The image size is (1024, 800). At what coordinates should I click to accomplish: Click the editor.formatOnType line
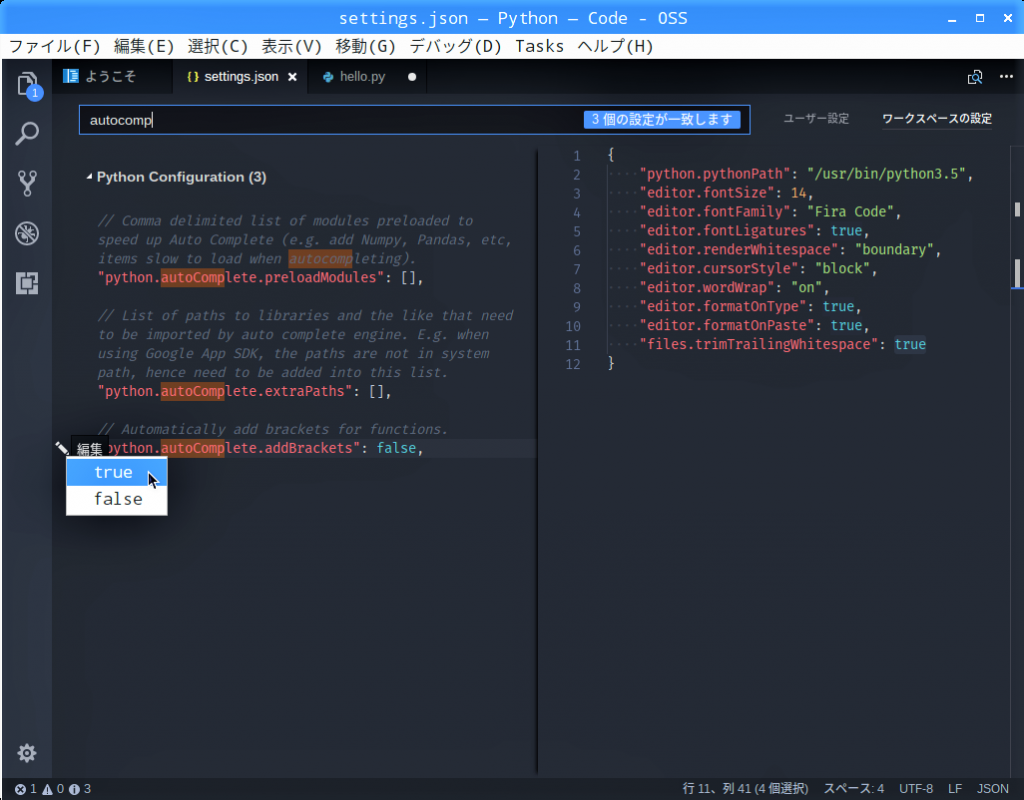coord(750,306)
